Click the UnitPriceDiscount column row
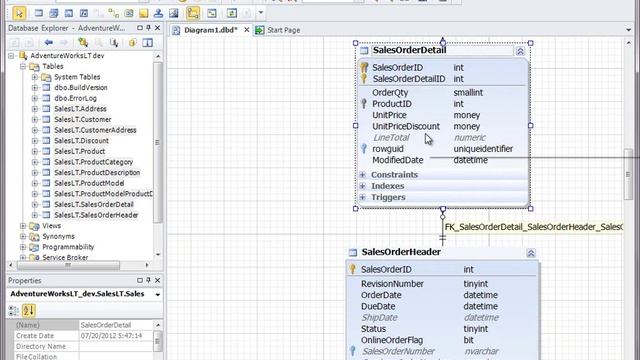Viewport: 640px width, 360px height. pos(443,126)
